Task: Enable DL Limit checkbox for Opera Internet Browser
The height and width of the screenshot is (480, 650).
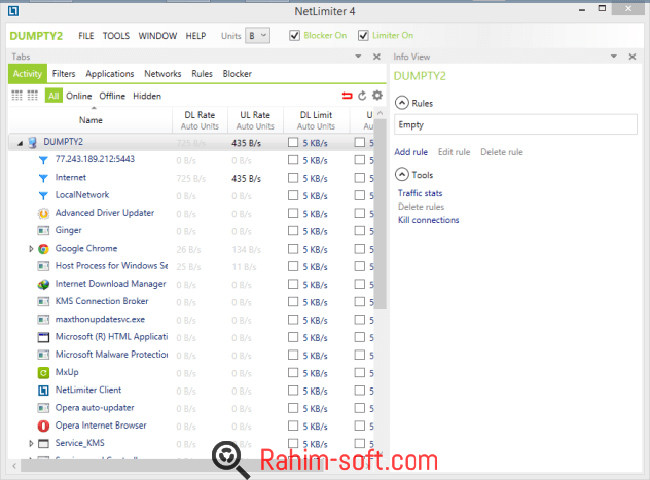Action: (x=293, y=426)
